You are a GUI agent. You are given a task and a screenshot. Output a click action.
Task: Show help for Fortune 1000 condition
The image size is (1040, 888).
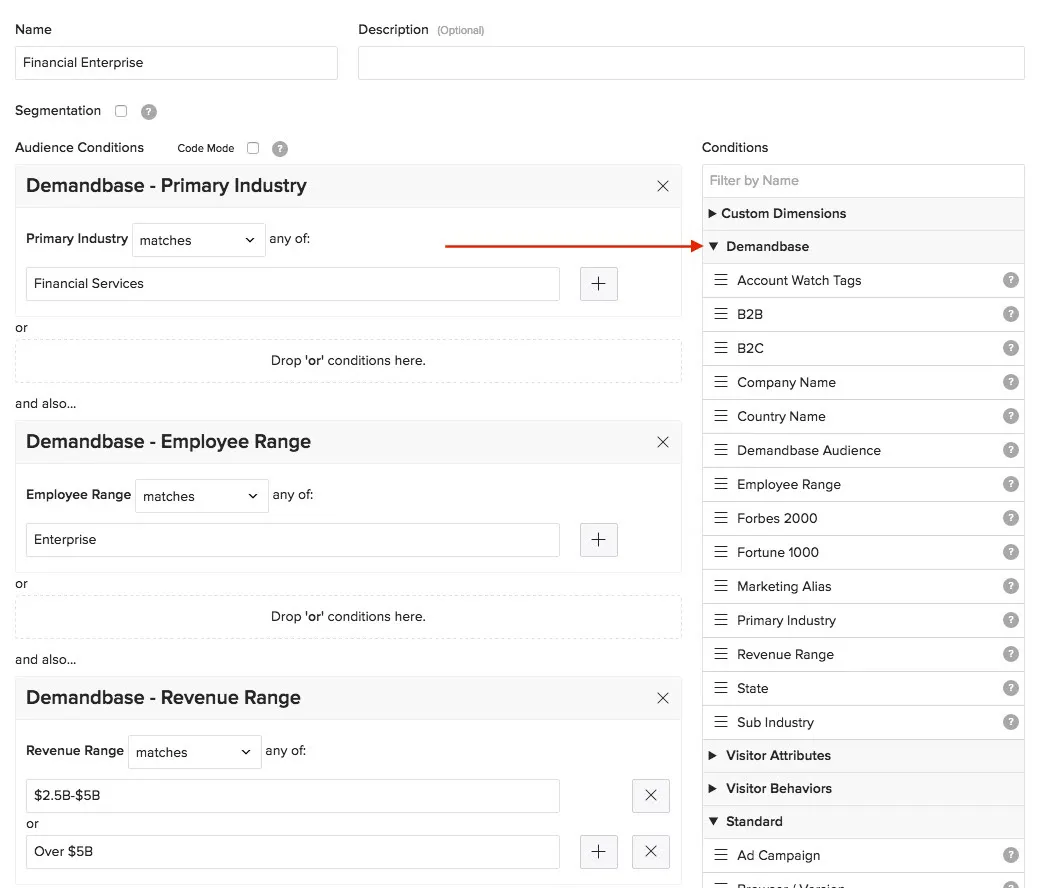(1010, 552)
